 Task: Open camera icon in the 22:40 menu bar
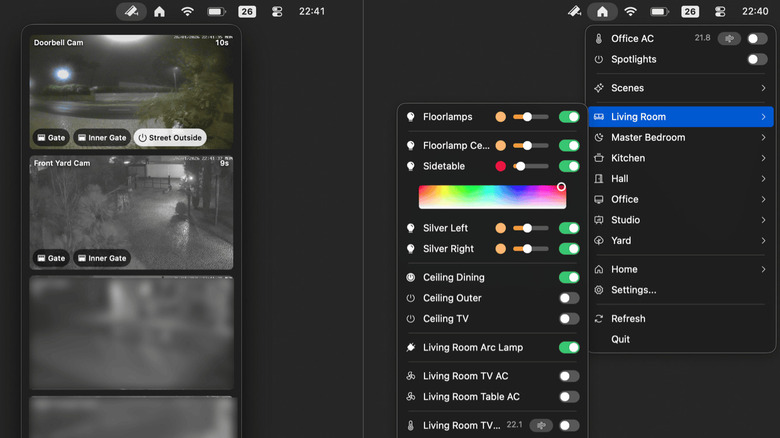[x=575, y=11]
